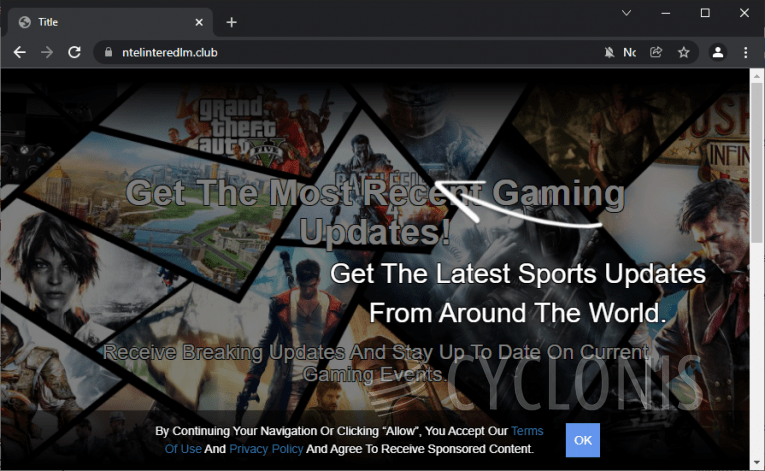
Task: Click the back navigation arrow
Action: (x=20, y=52)
